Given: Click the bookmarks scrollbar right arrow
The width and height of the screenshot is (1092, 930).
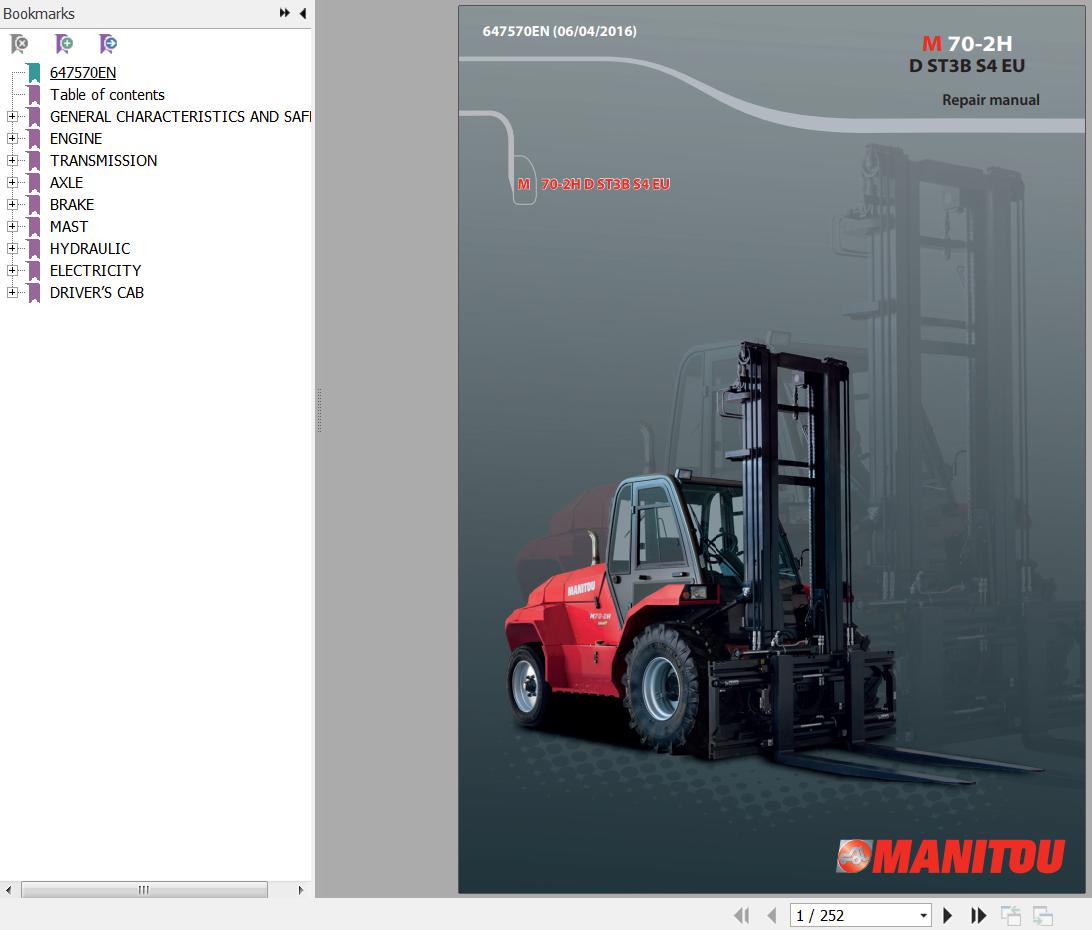Looking at the screenshot, I should point(300,890).
